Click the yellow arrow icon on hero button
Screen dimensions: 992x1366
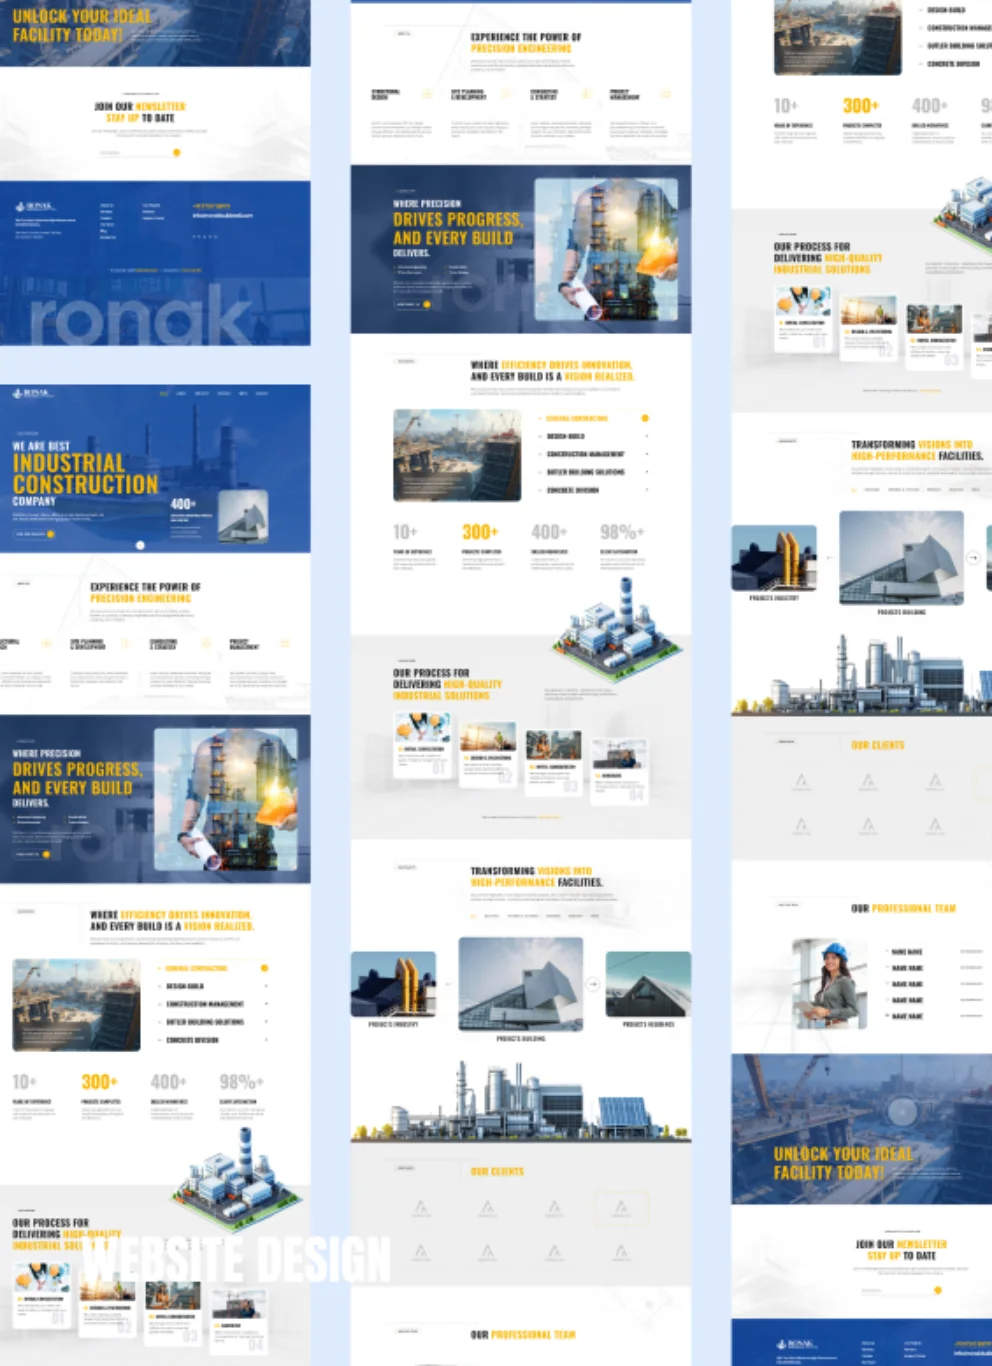click(x=50, y=534)
